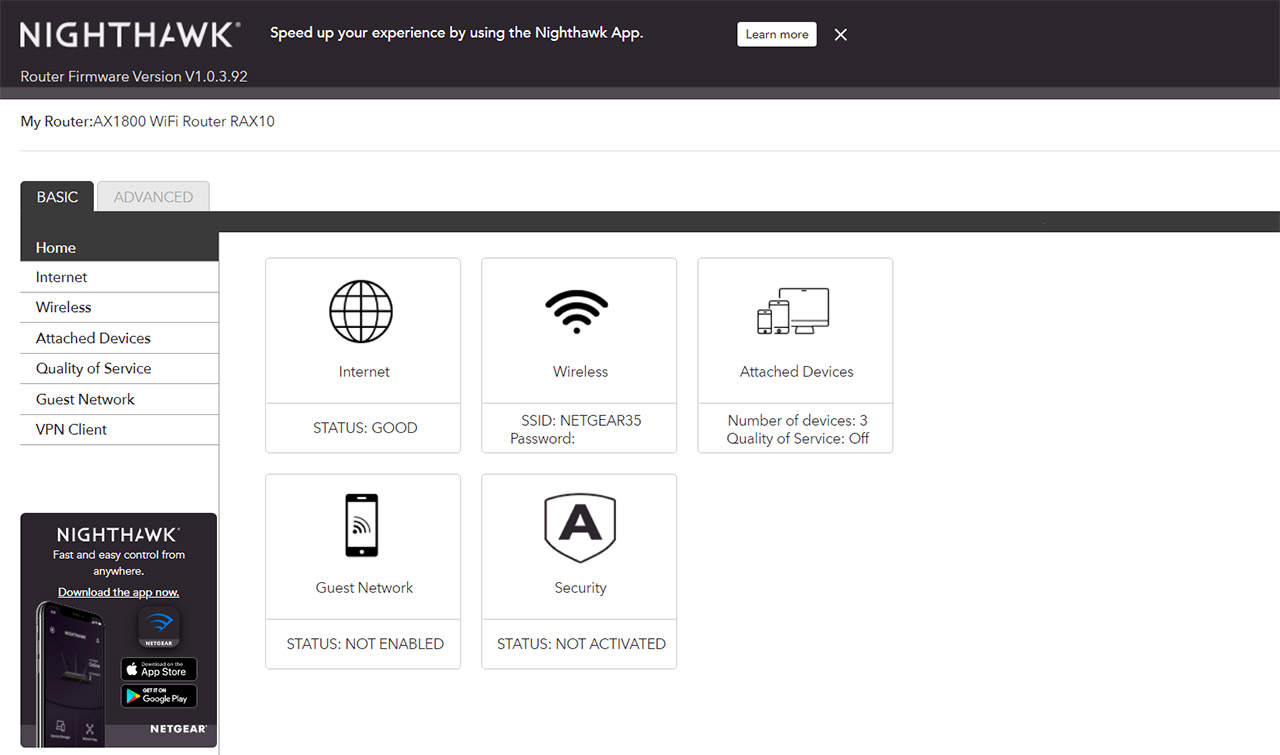Click the STATUS: GOOD text
The image size is (1280, 755).
[365, 427]
